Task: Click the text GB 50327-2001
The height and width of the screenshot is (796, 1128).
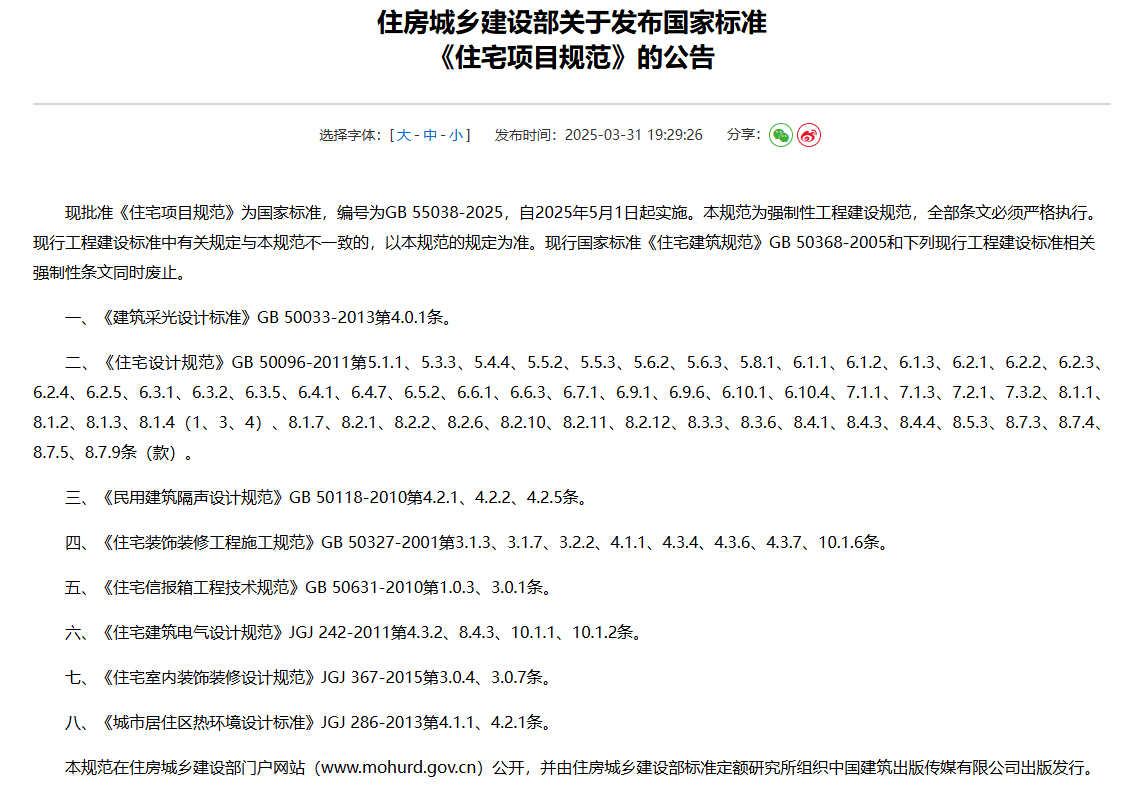Action: tap(380, 543)
